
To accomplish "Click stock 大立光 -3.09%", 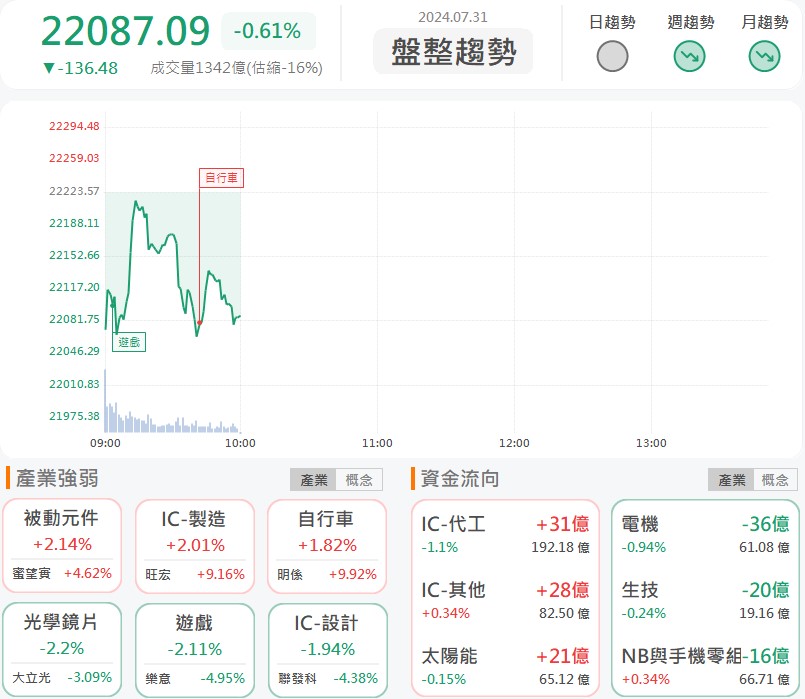I will [x=62, y=677].
